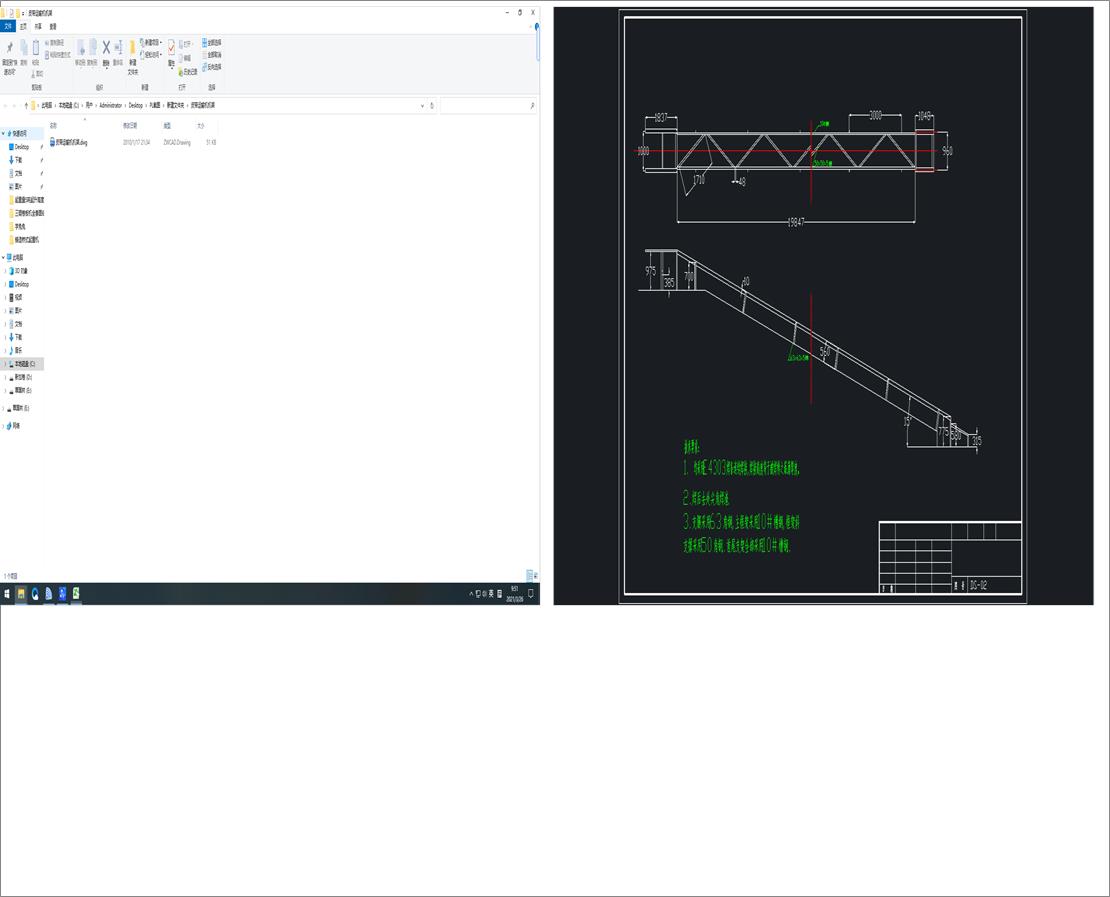The height and width of the screenshot is (897, 1110).
Task: Open the New item dropdown
Action: pyautogui.click(x=151, y=42)
